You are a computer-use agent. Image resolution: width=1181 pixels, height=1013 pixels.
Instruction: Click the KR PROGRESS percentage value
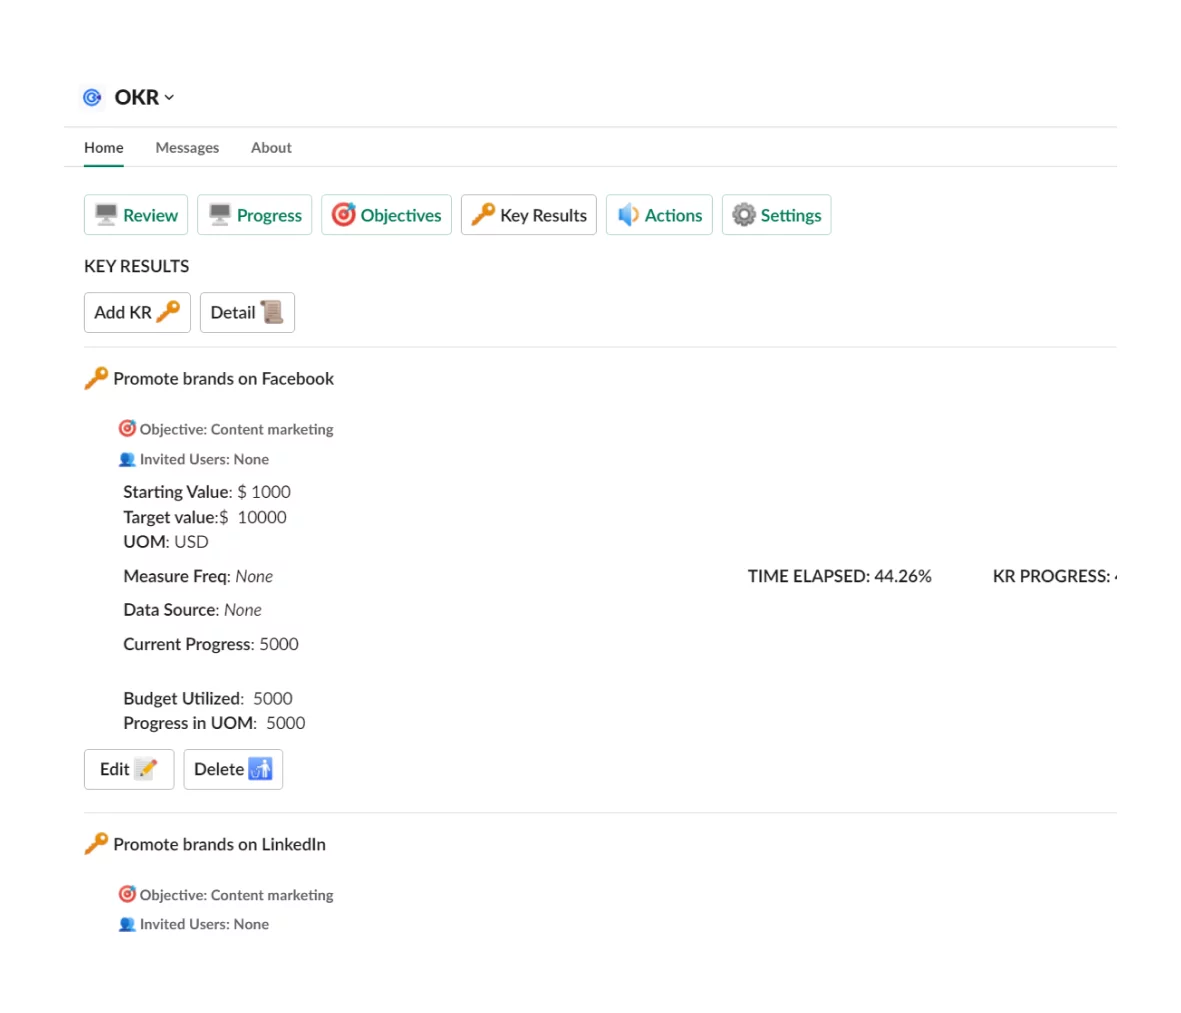tap(1117, 576)
